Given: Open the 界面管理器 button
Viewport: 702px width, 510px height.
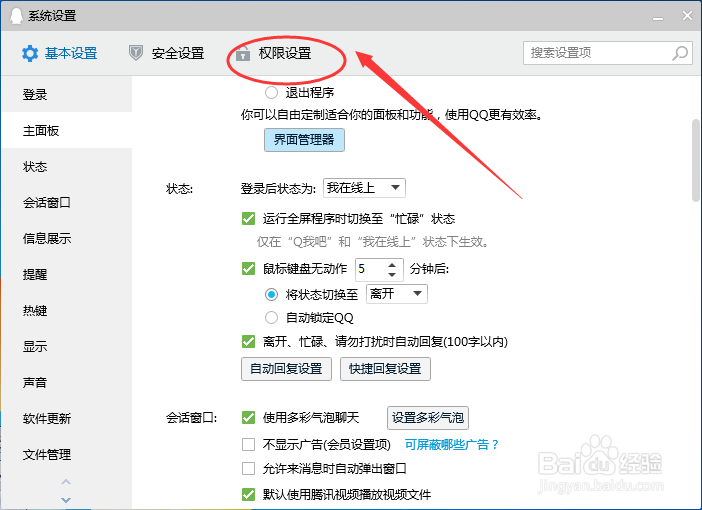Looking at the screenshot, I should tap(304, 140).
